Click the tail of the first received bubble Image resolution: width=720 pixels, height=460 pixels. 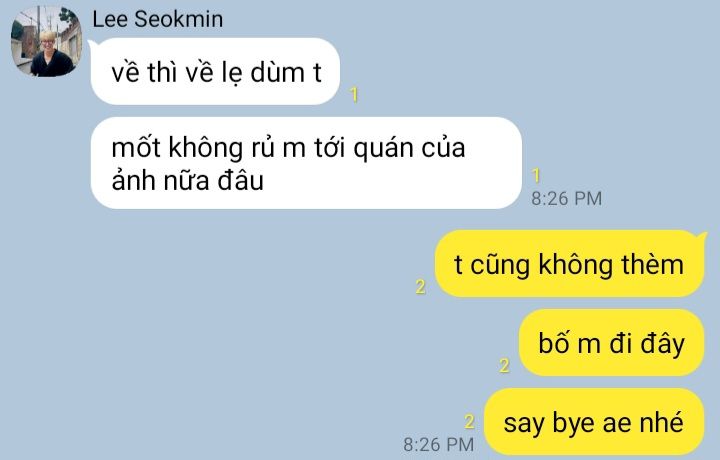pyautogui.click(x=92, y=44)
